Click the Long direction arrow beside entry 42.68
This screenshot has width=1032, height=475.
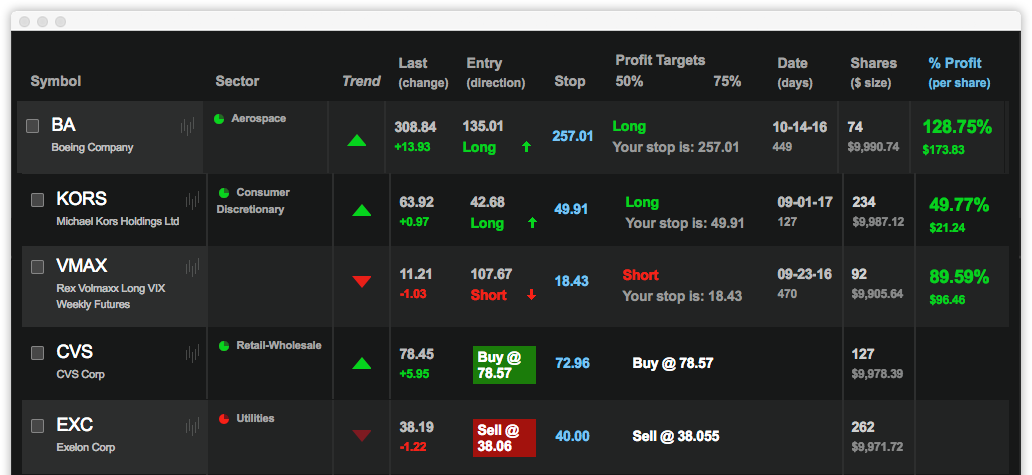[x=532, y=224]
